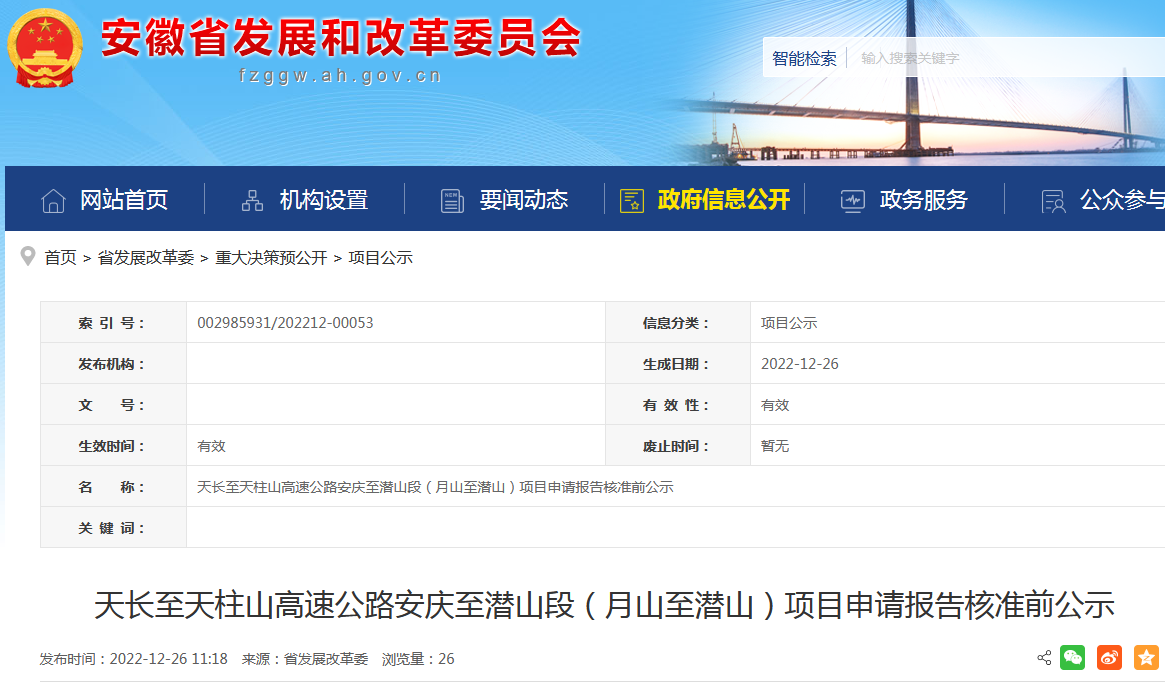Viewport: 1165px width, 682px height.
Task: Open the 网站首页 menu item
Action: point(124,200)
